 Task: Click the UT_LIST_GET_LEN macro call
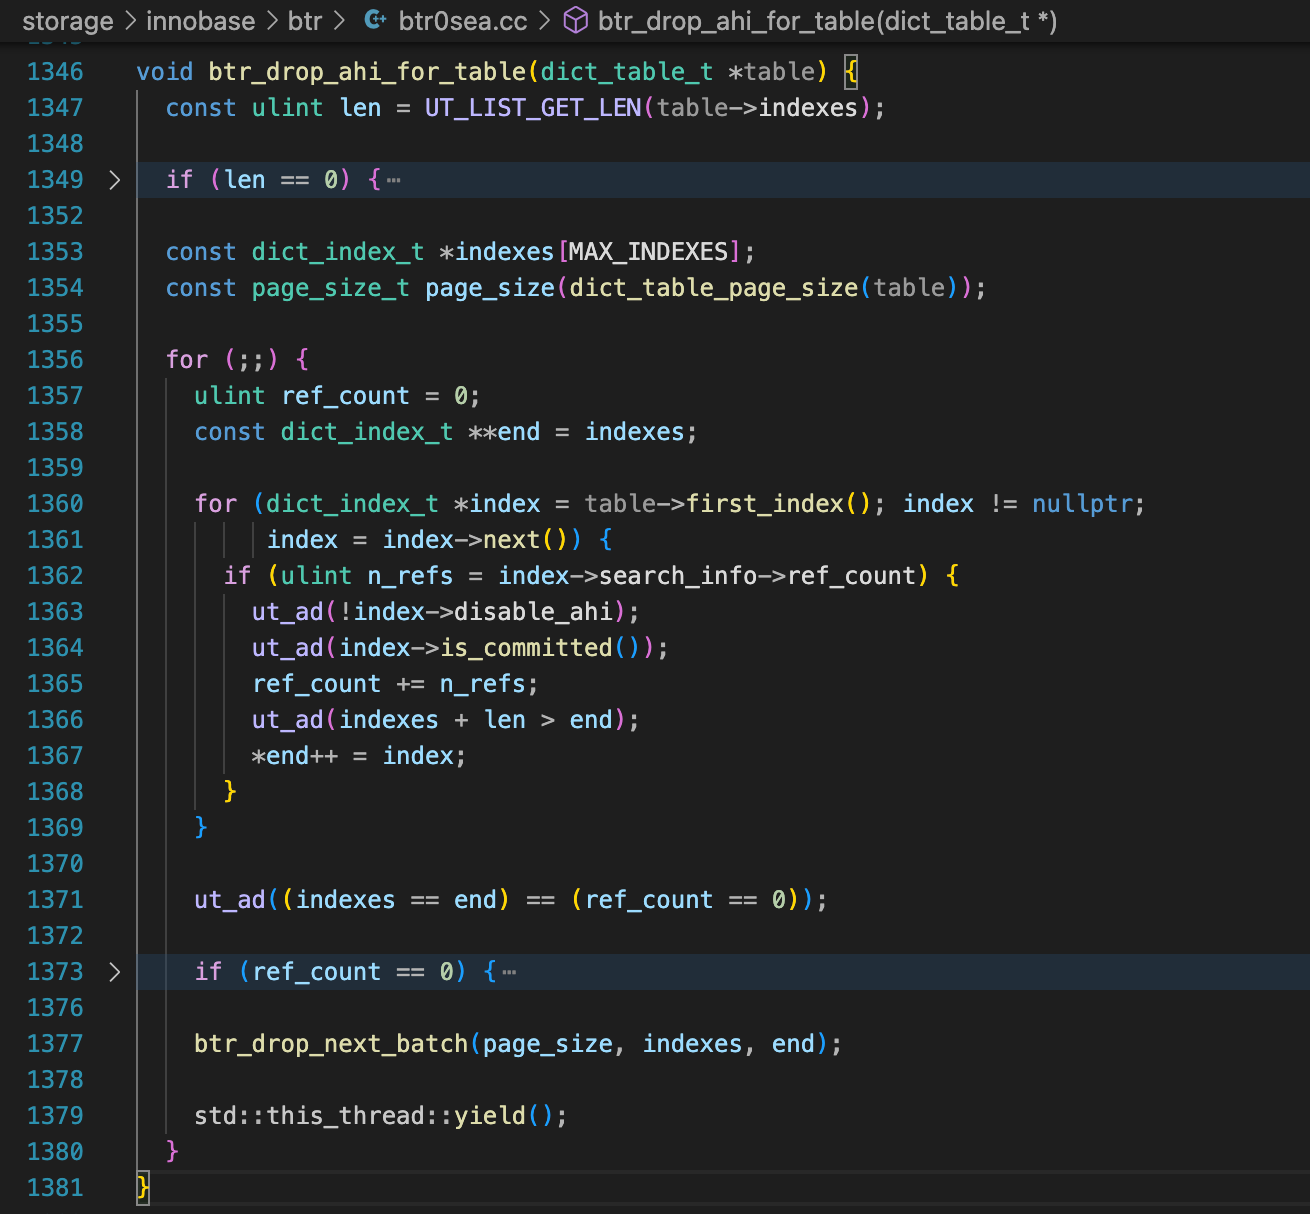(x=532, y=108)
